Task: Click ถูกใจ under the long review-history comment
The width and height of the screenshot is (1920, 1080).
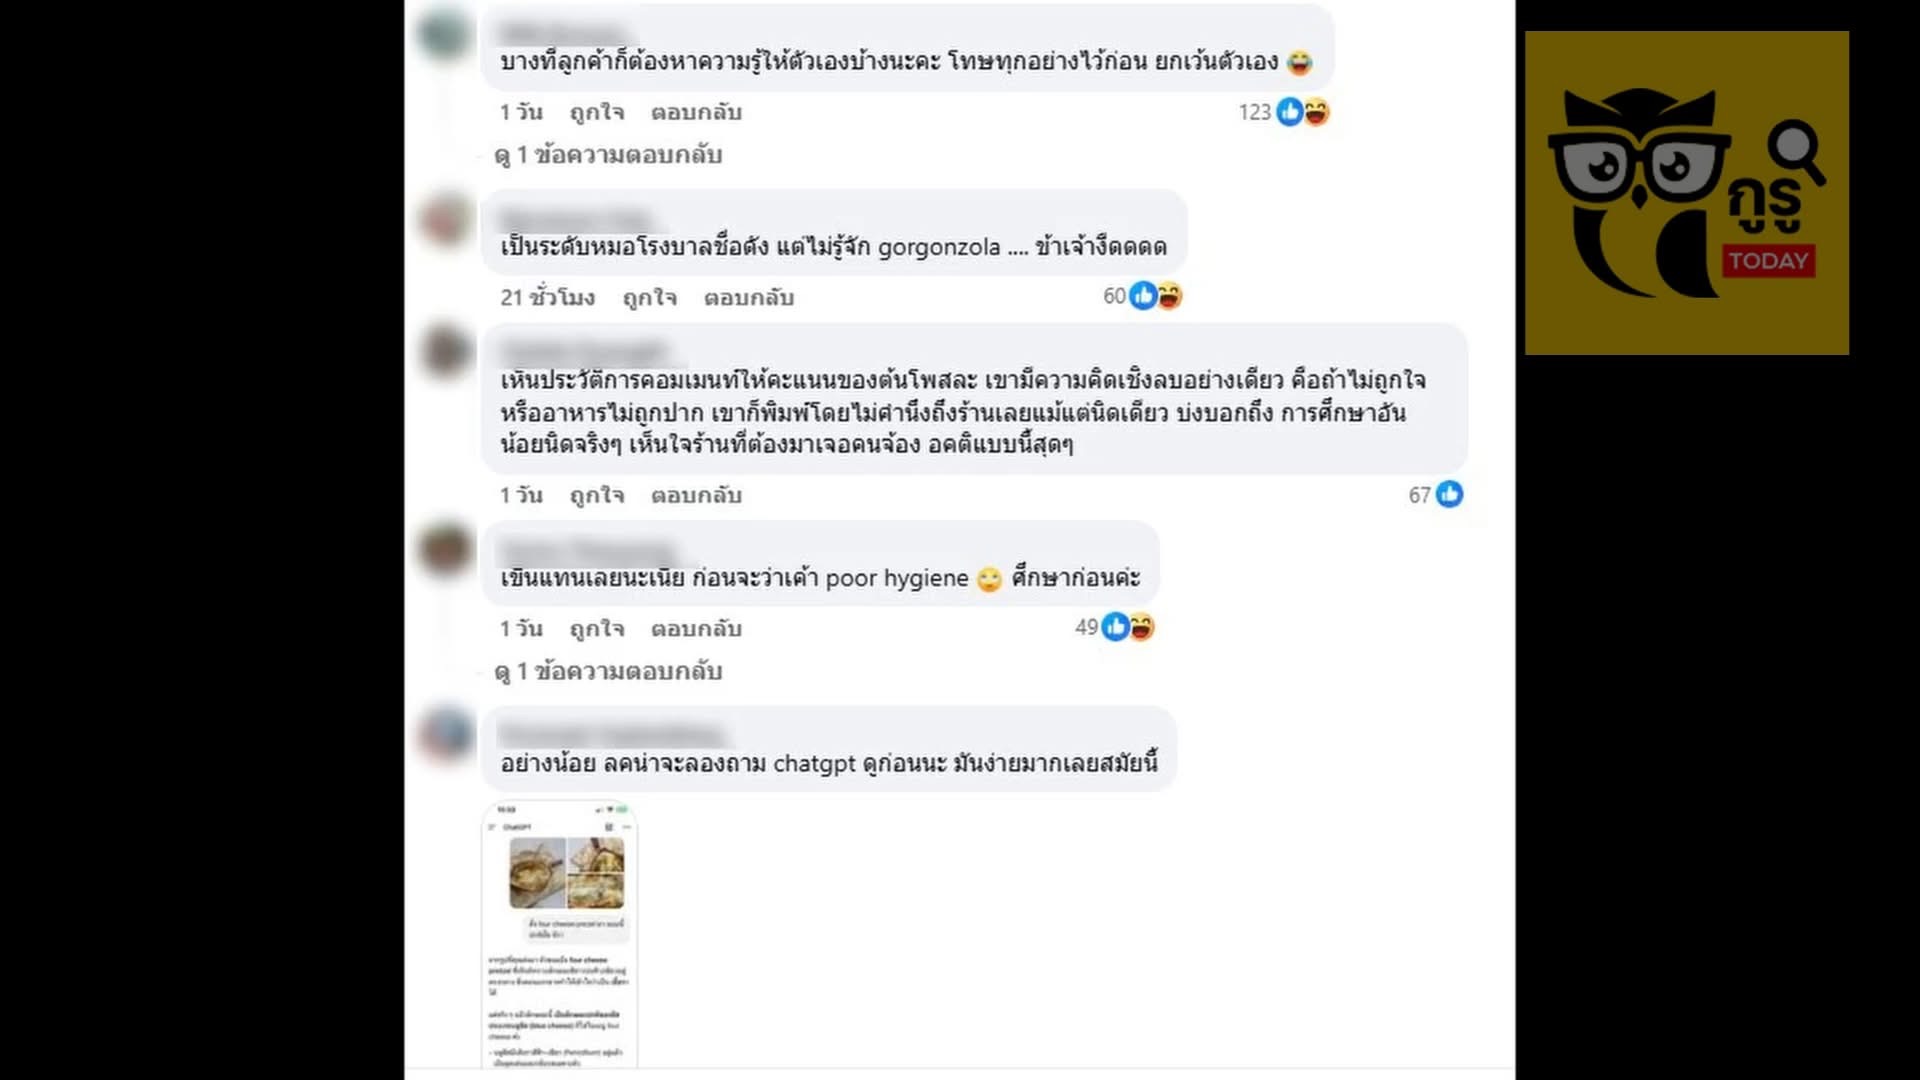Action: point(597,496)
